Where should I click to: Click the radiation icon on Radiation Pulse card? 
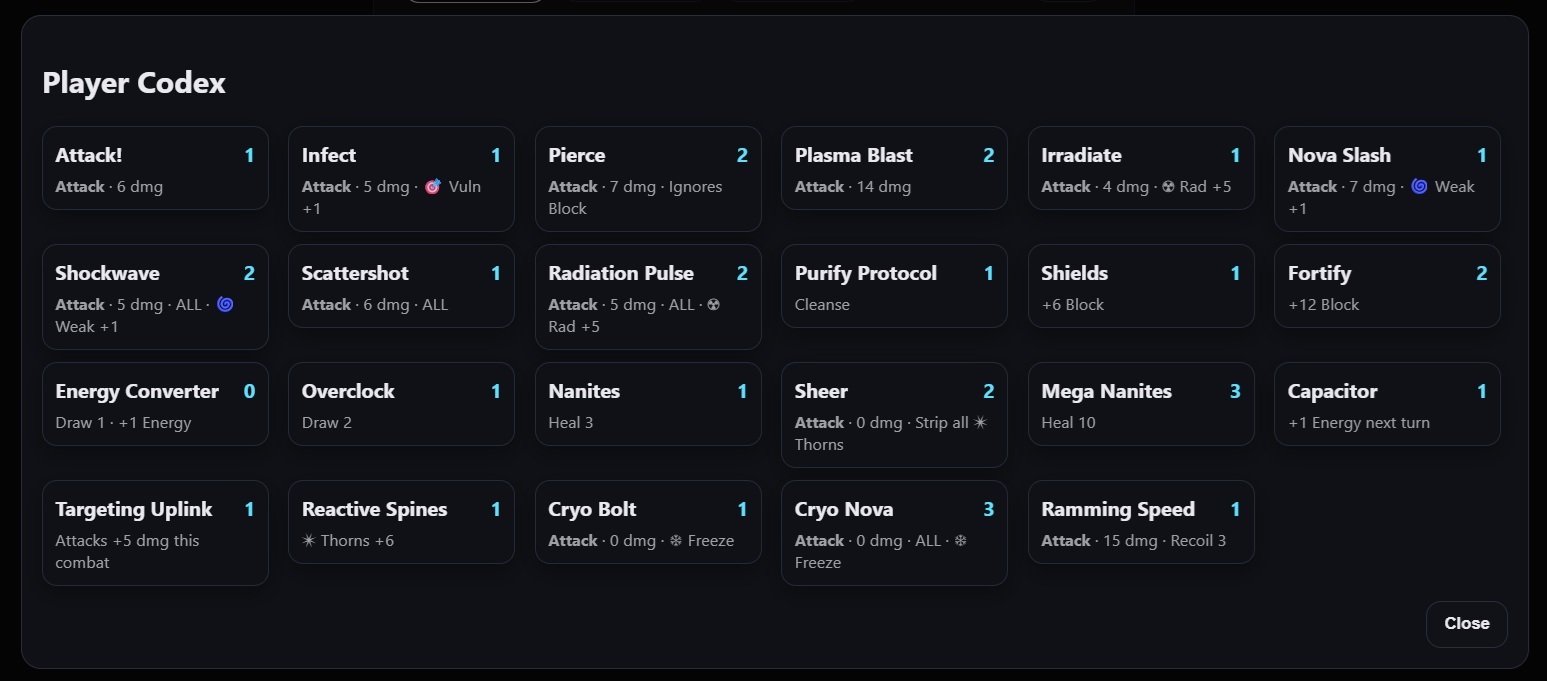713,305
